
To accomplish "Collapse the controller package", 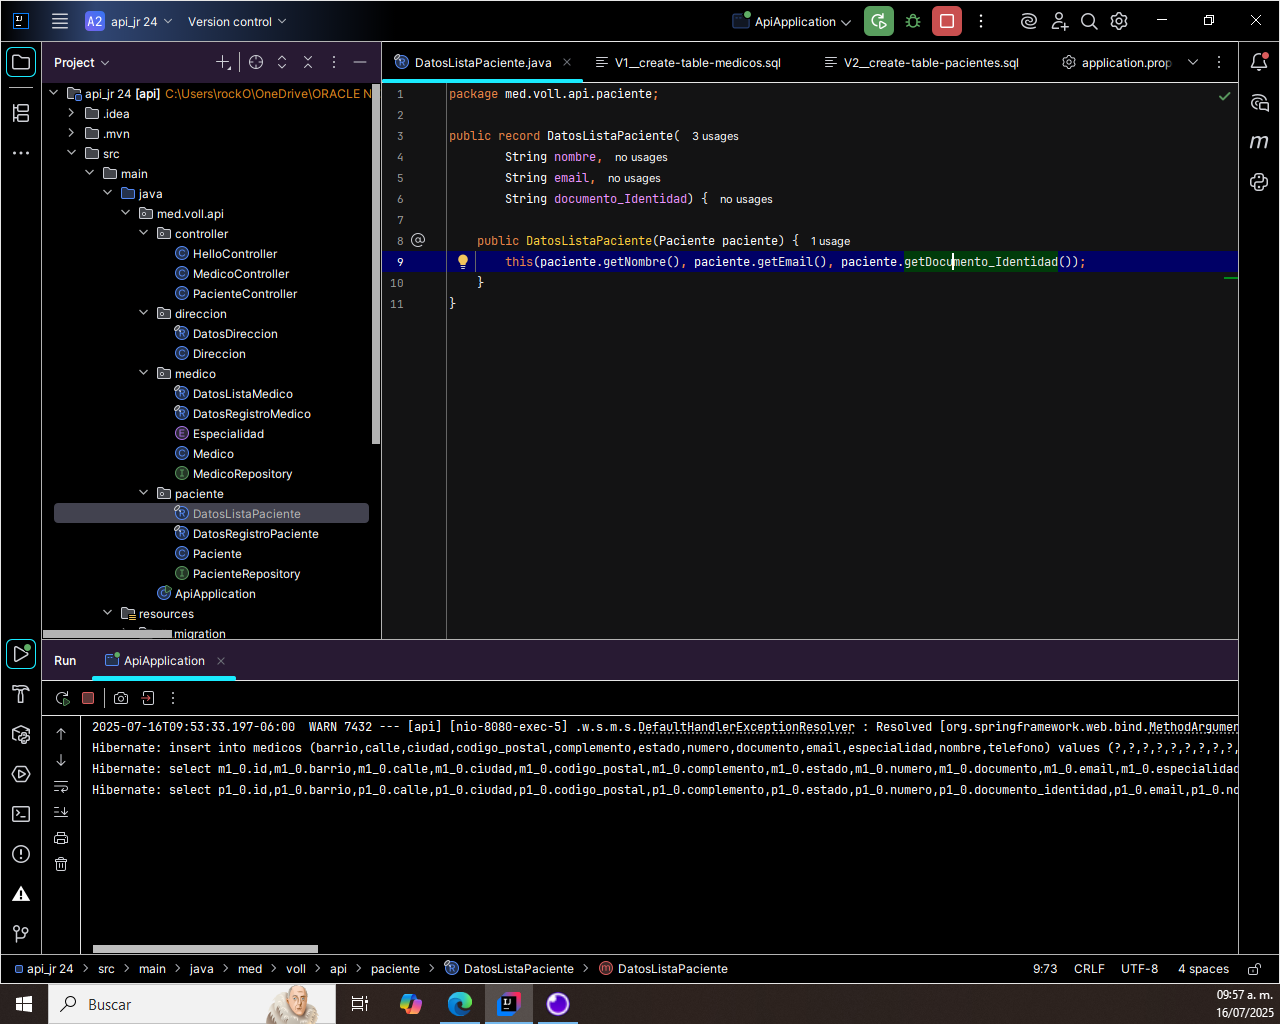I will (x=143, y=233).
